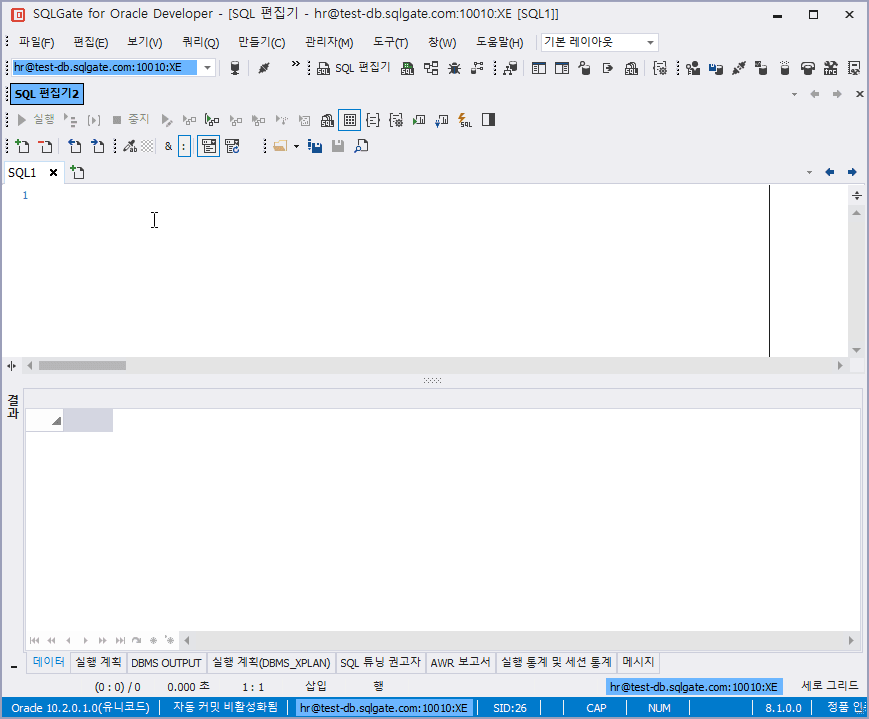Open the 기본 레이아웃 layout dropdown

point(650,42)
